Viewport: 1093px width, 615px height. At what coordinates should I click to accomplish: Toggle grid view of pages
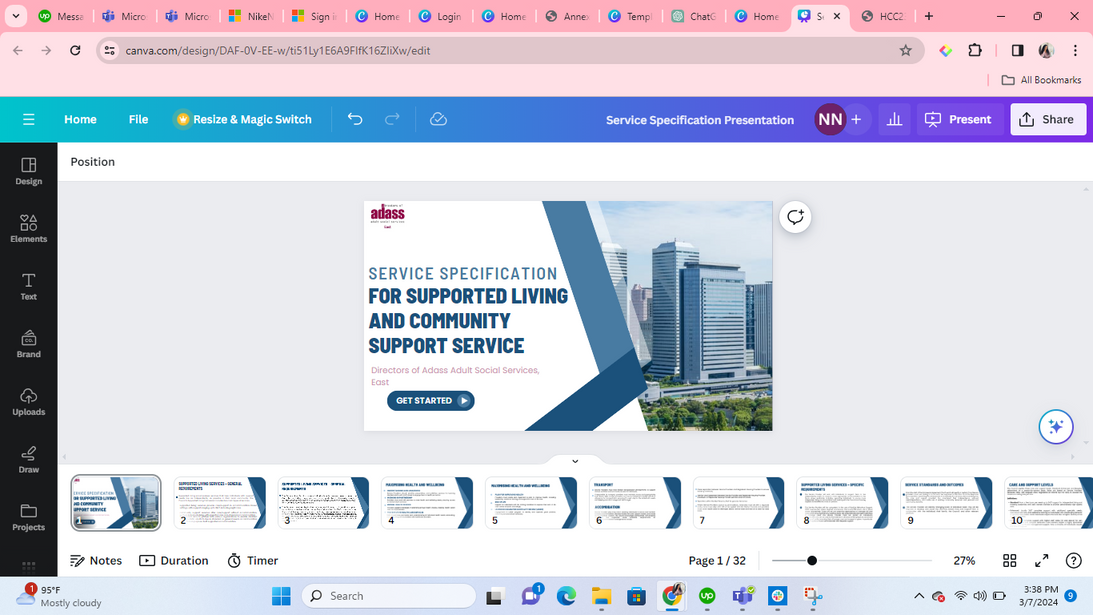coord(1009,561)
